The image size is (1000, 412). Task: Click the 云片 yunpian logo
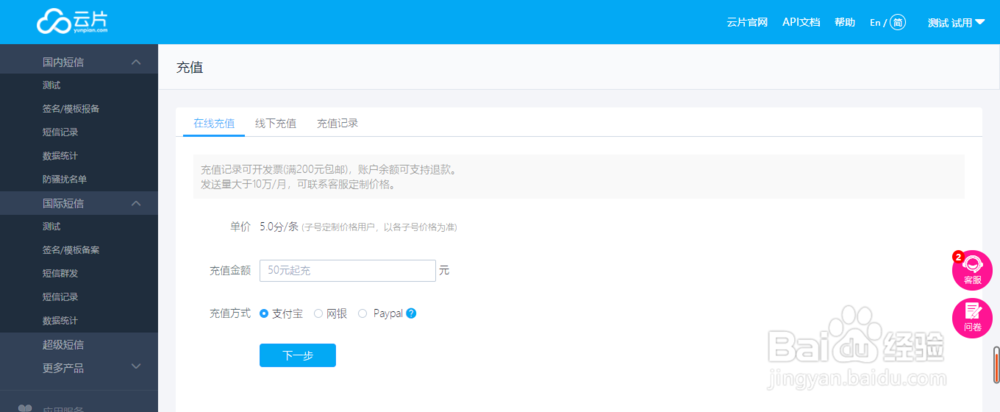coord(72,21)
